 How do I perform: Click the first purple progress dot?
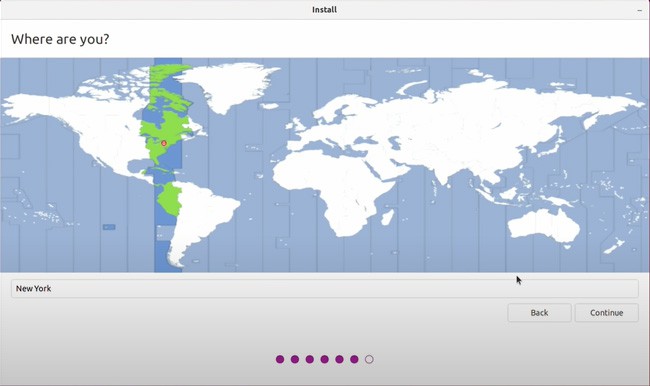(x=280, y=359)
